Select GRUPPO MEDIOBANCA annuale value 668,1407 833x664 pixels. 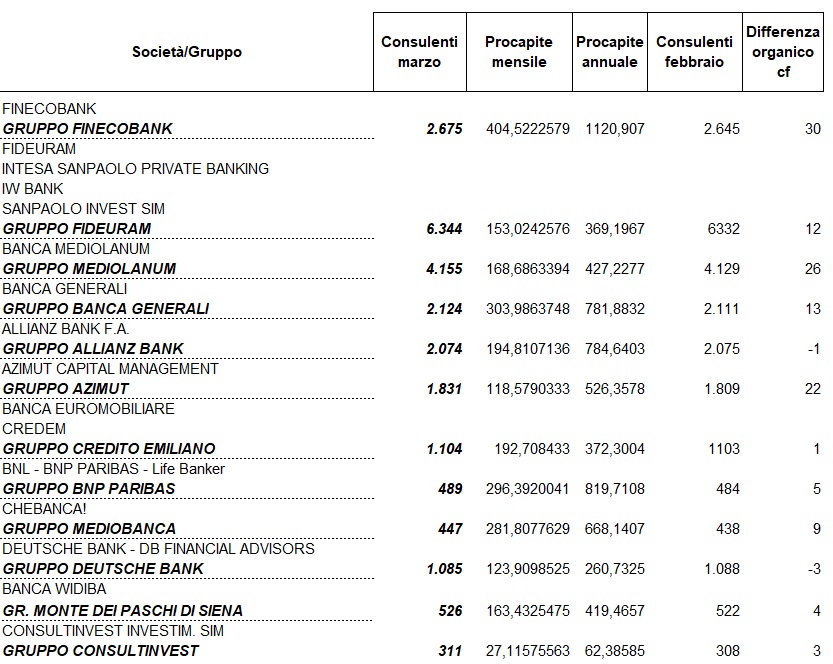click(x=615, y=529)
